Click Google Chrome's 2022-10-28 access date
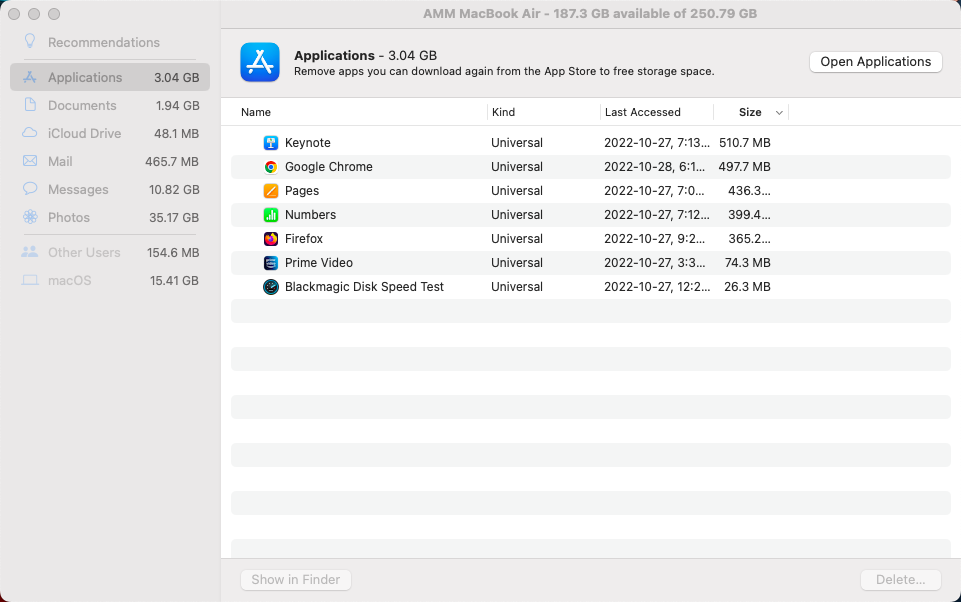The height and width of the screenshot is (602, 961). [x=655, y=167]
